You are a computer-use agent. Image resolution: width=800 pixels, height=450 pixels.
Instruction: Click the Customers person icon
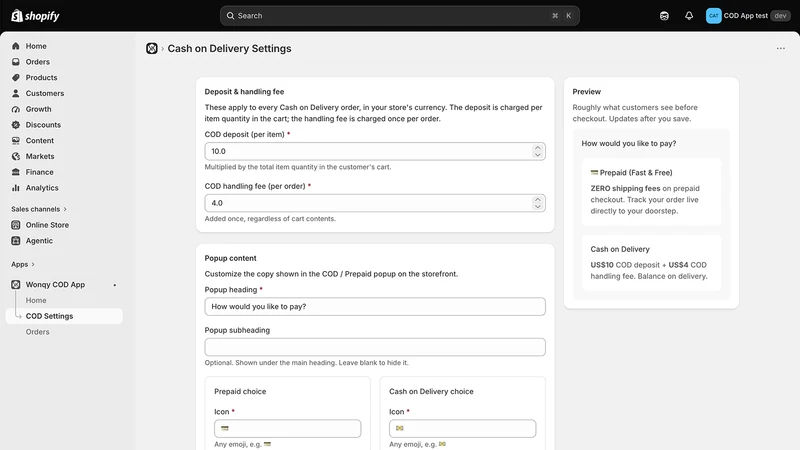point(16,93)
